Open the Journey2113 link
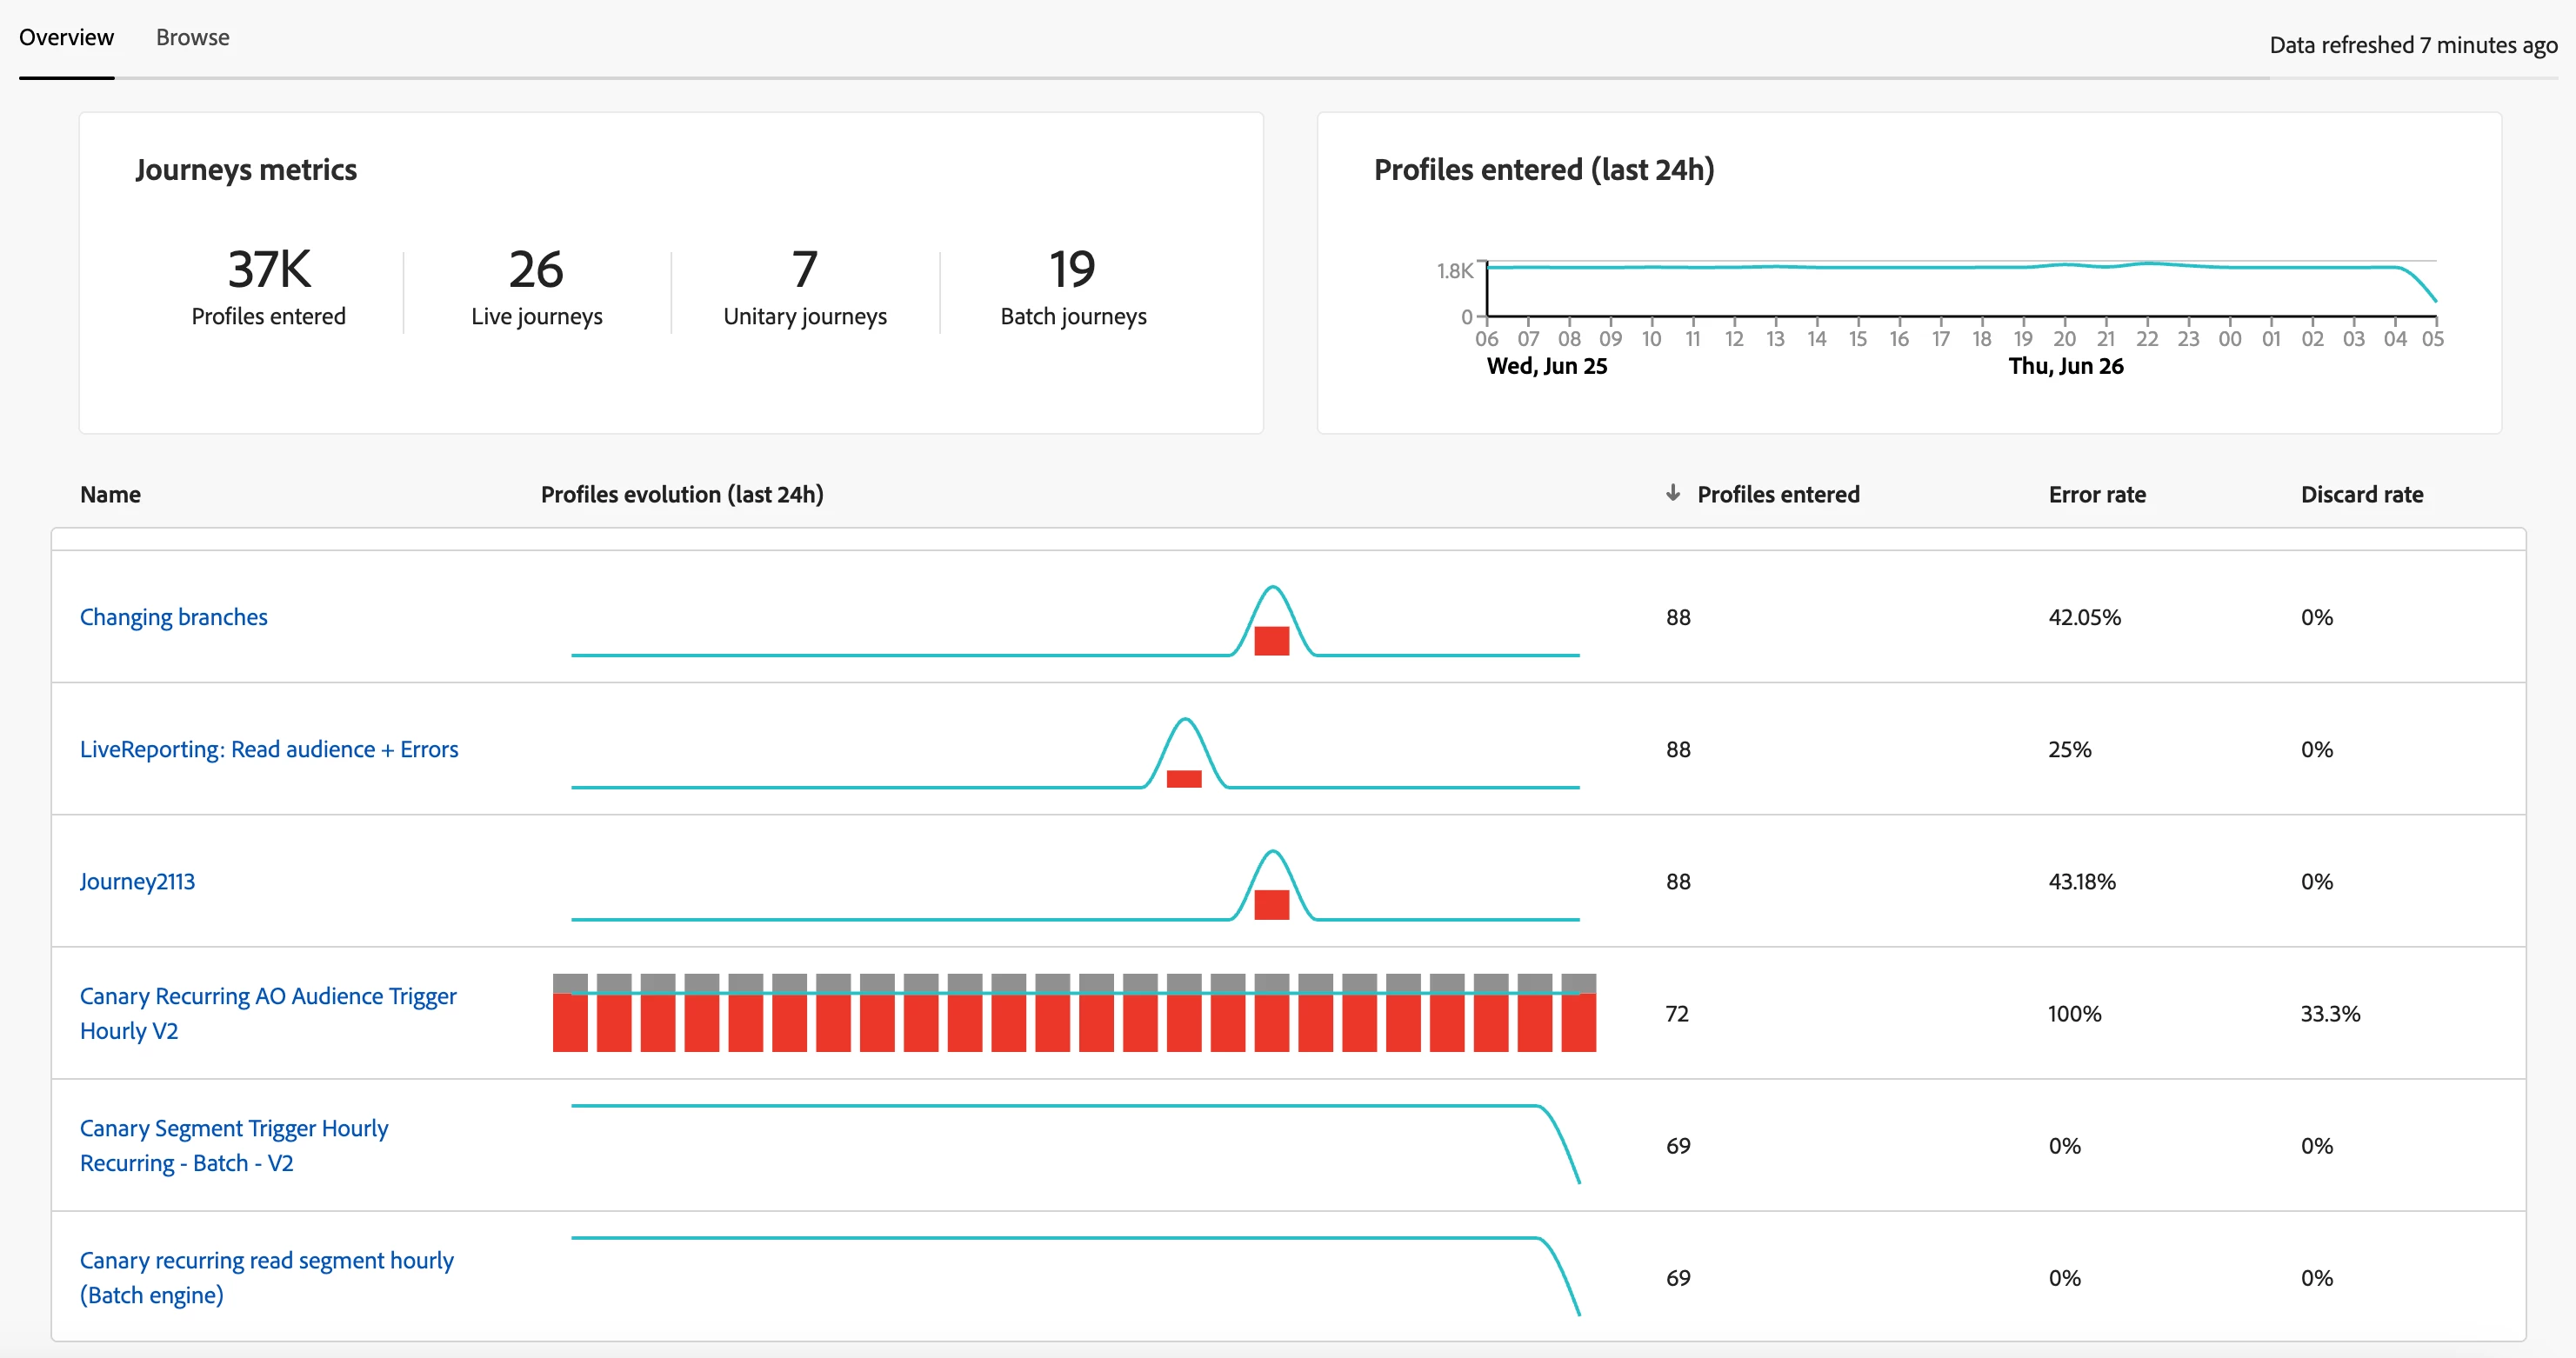 tap(137, 881)
